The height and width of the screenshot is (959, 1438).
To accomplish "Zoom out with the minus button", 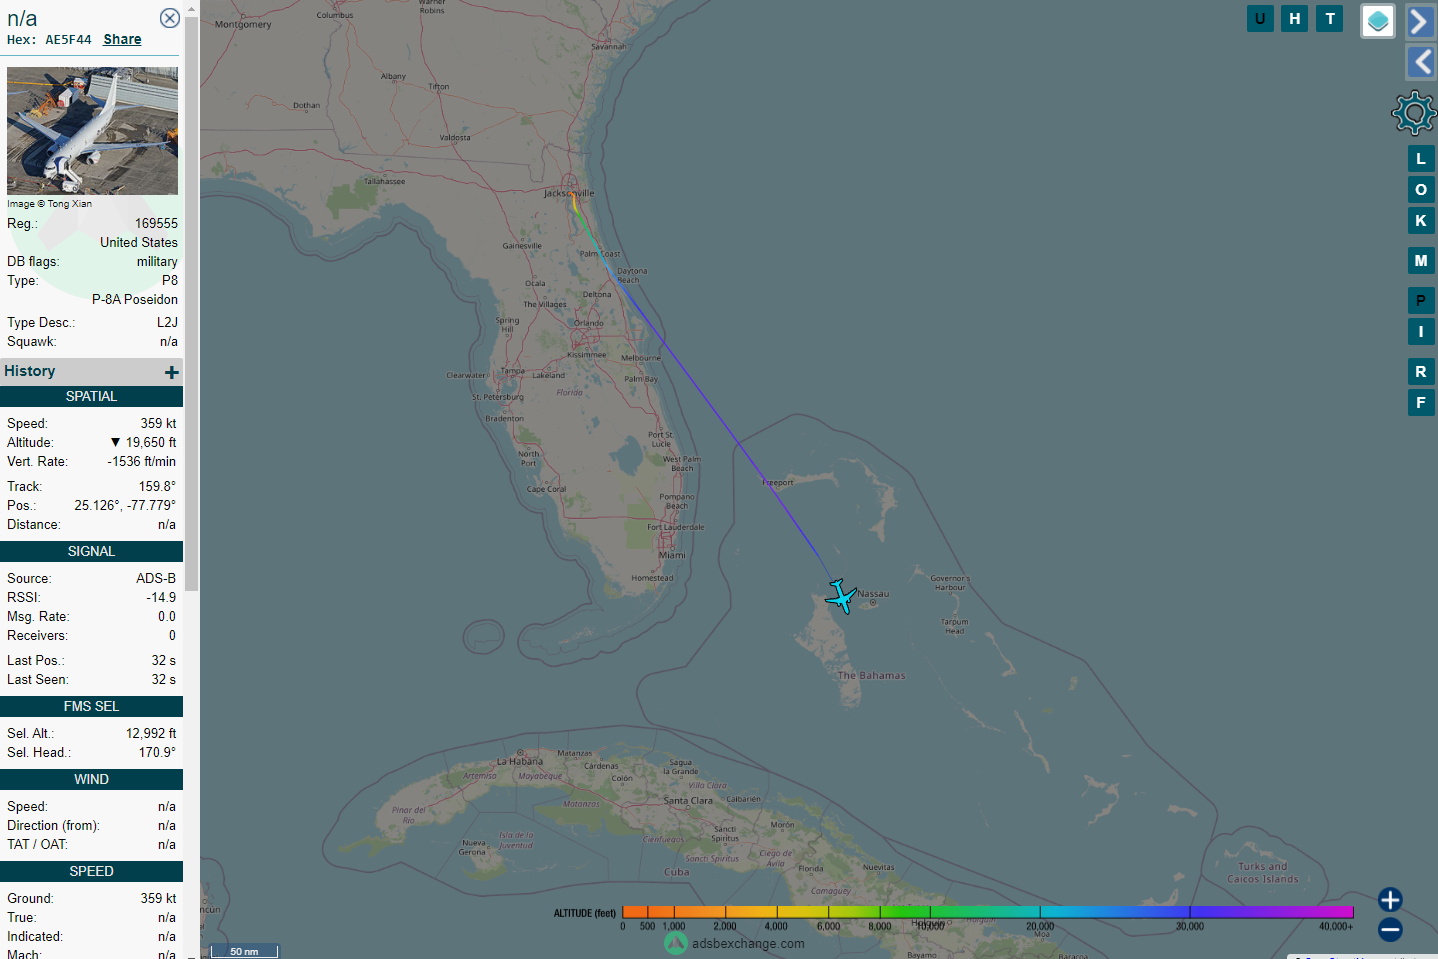I will click(1390, 930).
